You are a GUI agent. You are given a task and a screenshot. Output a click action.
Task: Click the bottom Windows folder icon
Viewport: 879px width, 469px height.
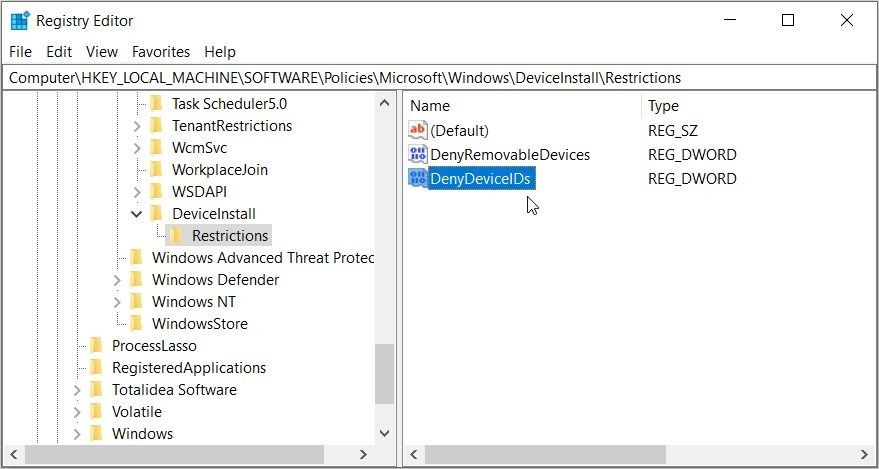click(x=96, y=433)
